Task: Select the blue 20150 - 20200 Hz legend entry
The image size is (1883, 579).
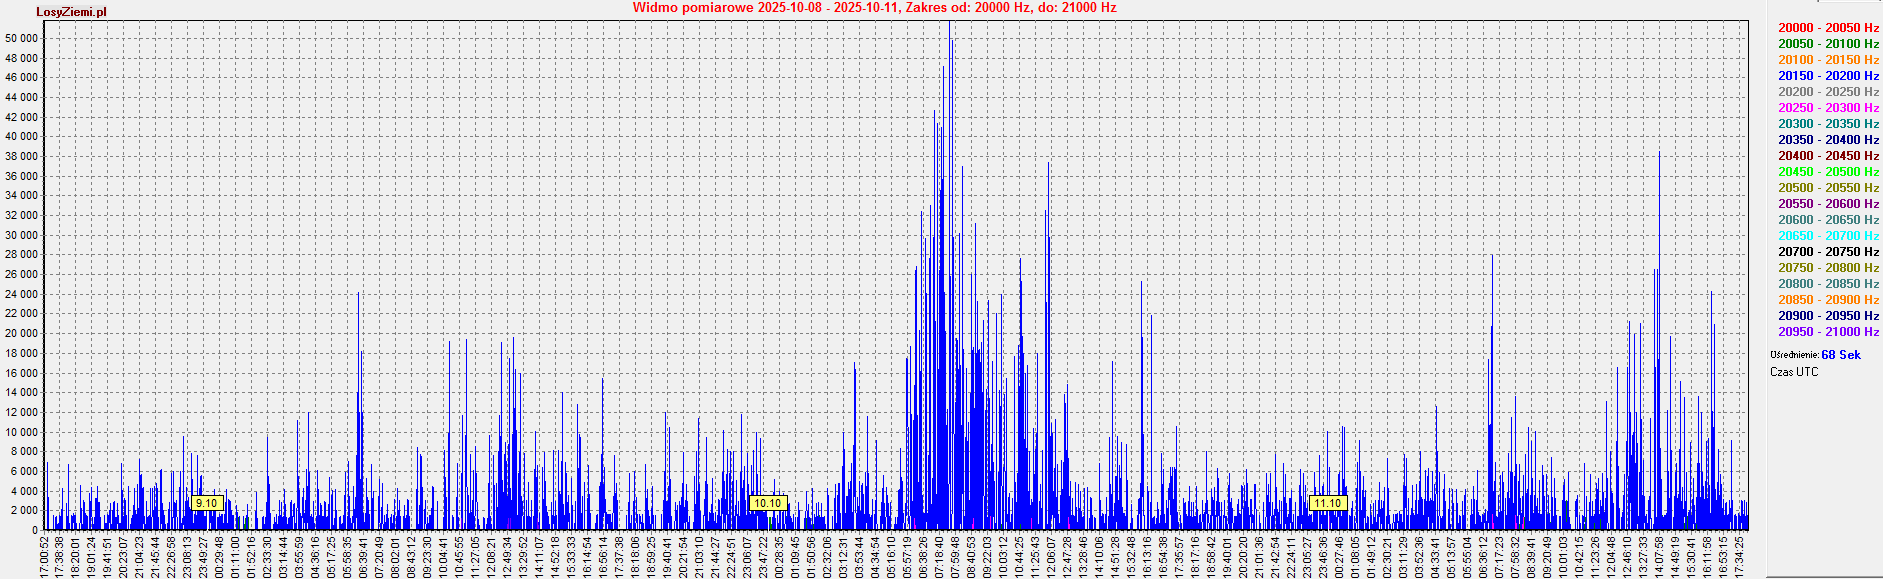Action: (x=1828, y=76)
